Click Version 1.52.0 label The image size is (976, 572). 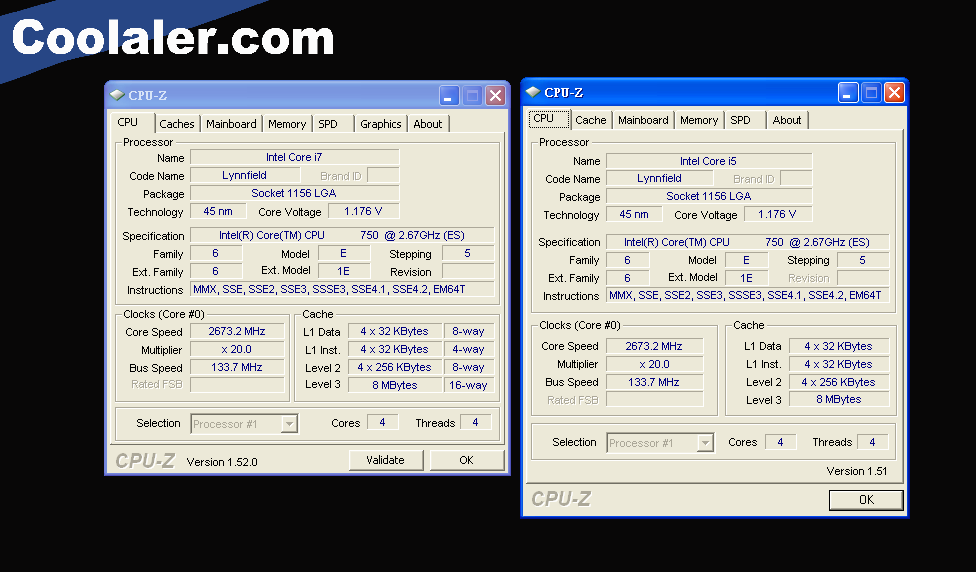point(222,462)
